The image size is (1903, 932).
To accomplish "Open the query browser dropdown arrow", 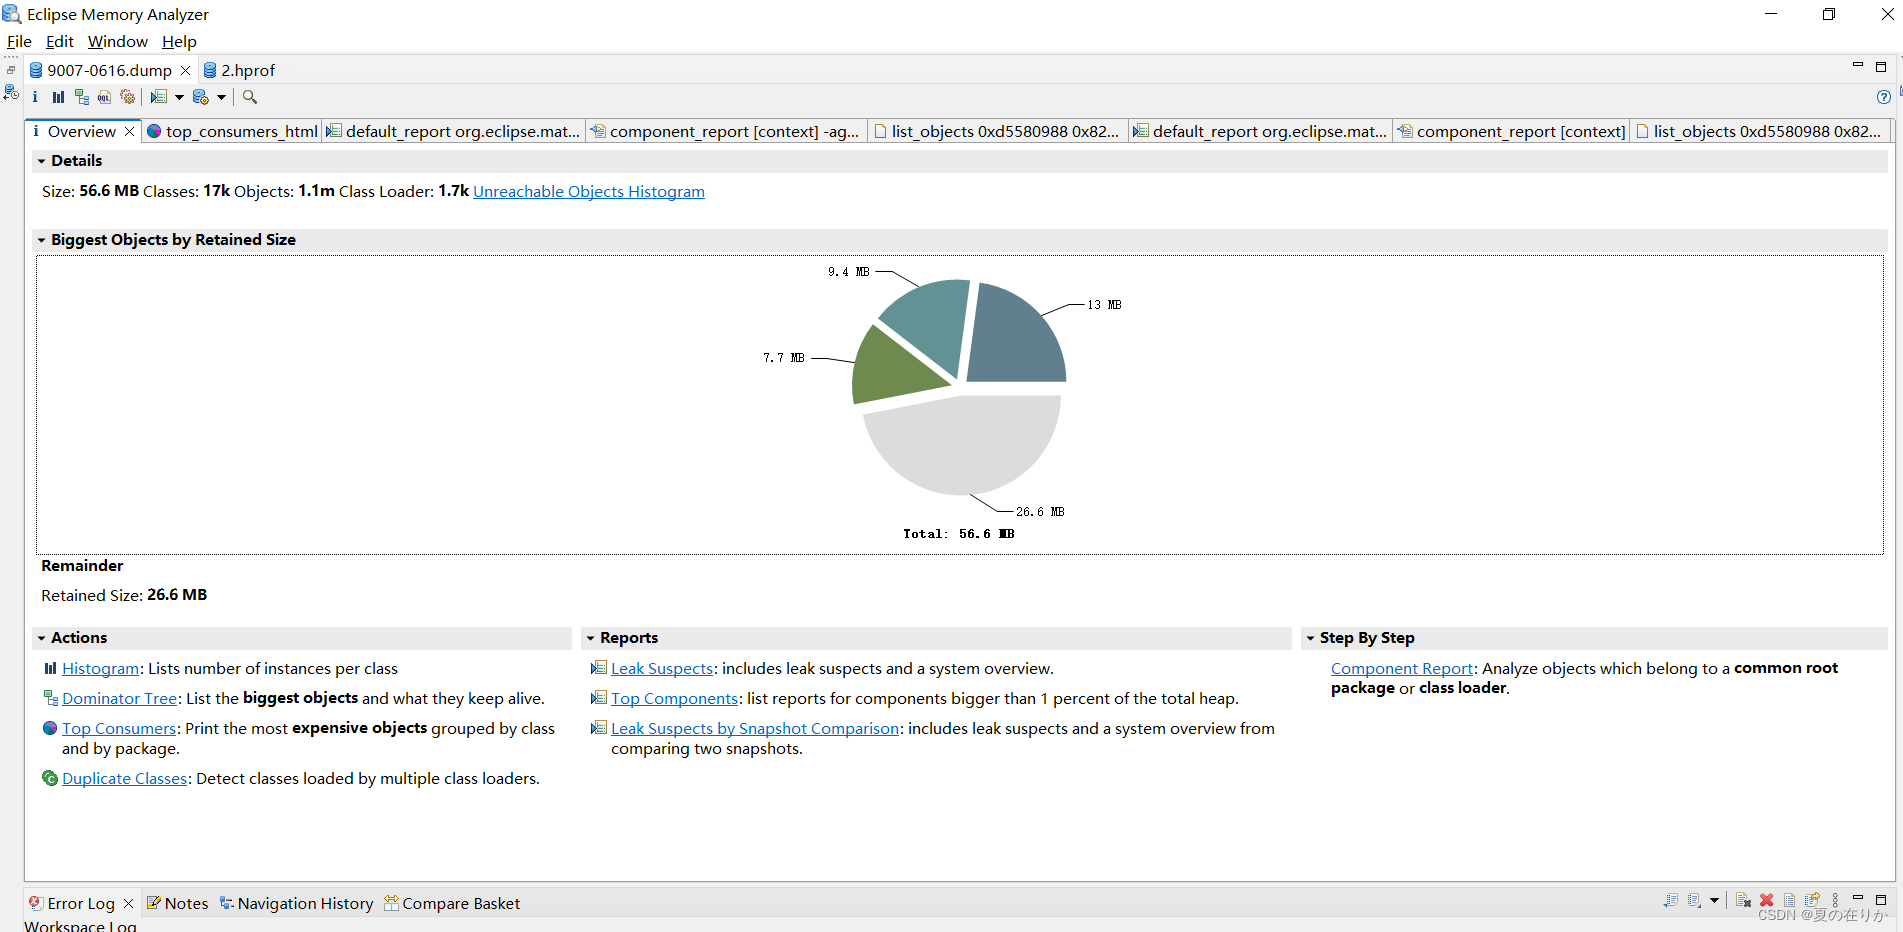I will pyautogui.click(x=221, y=97).
